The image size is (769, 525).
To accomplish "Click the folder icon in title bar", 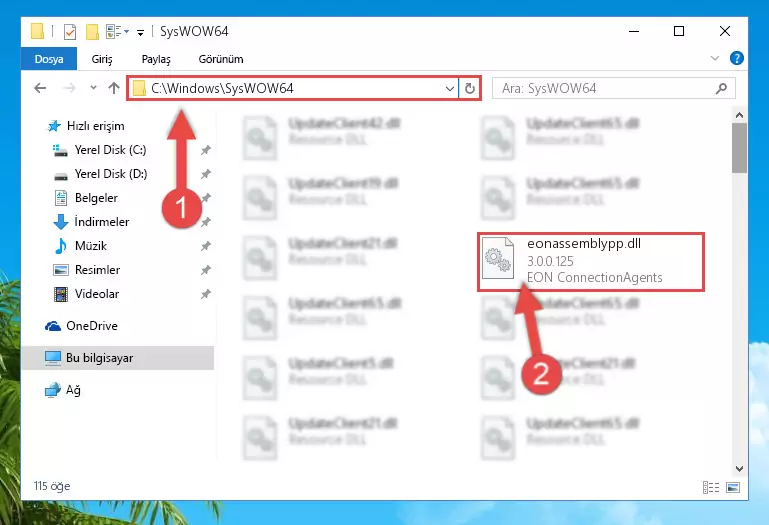I will point(37,31).
